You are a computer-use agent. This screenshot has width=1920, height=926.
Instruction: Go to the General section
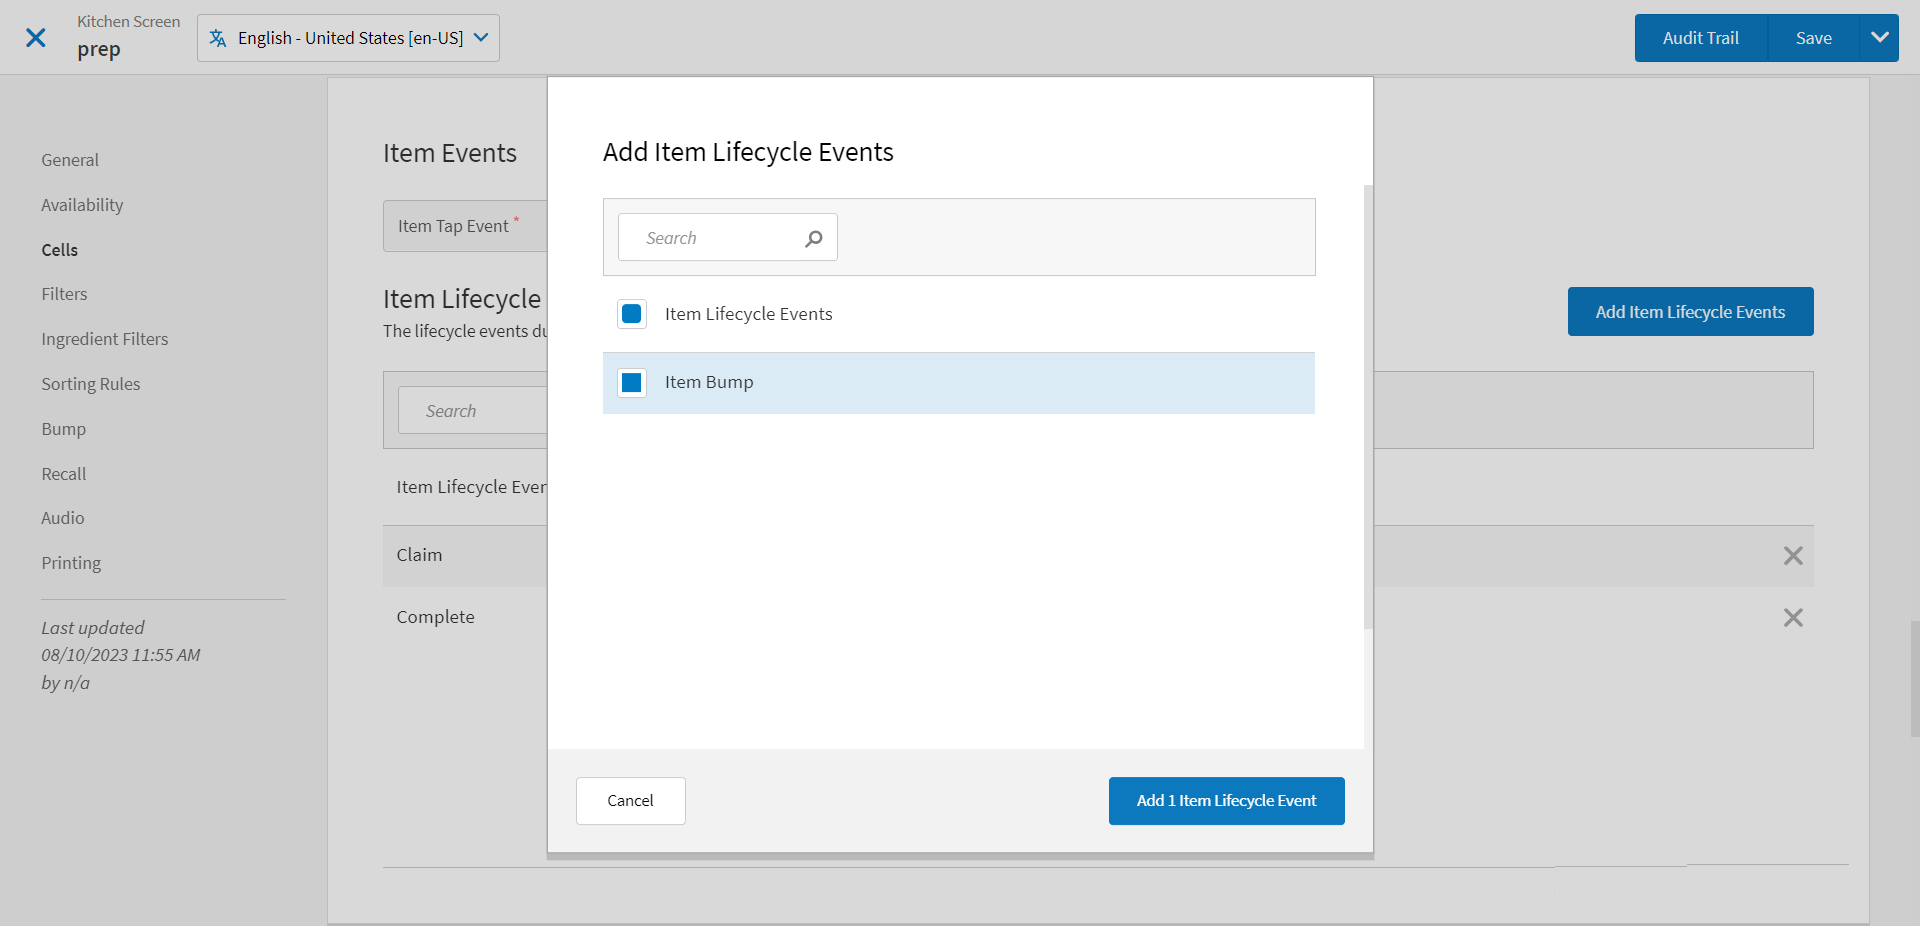pyautogui.click(x=70, y=160)
